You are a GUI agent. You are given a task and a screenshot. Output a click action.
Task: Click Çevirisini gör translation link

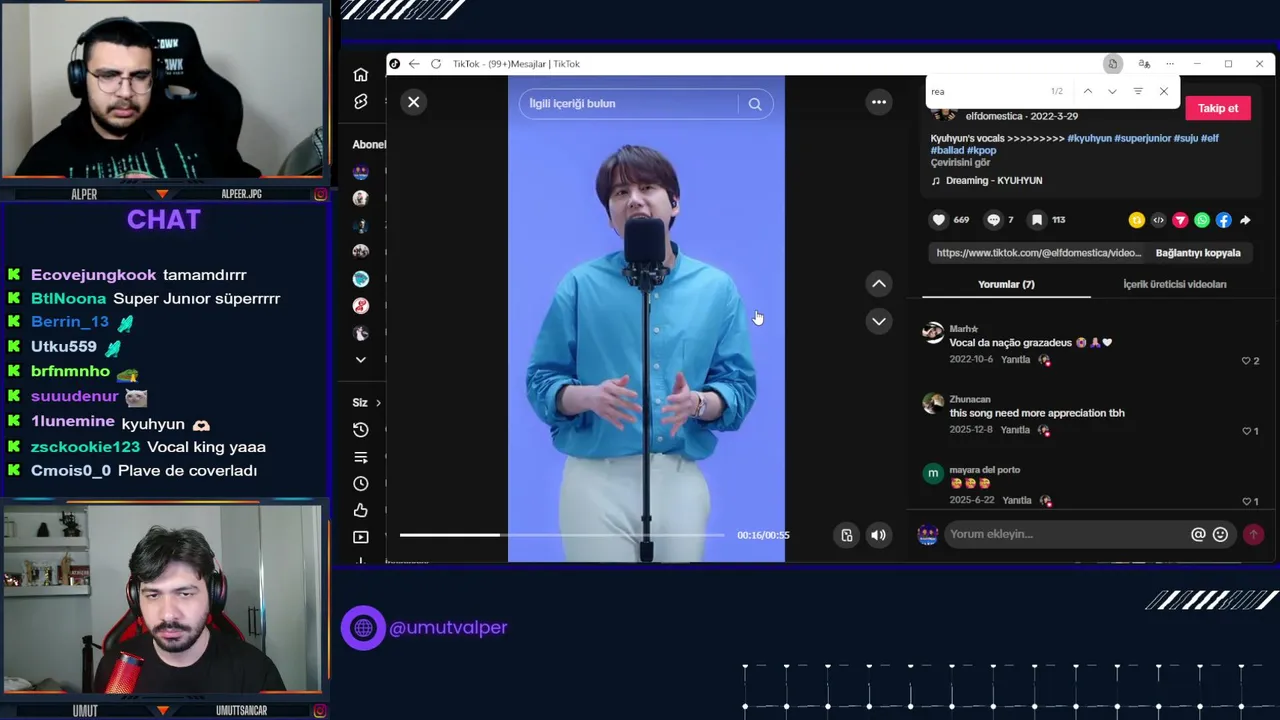click(960, 163)
